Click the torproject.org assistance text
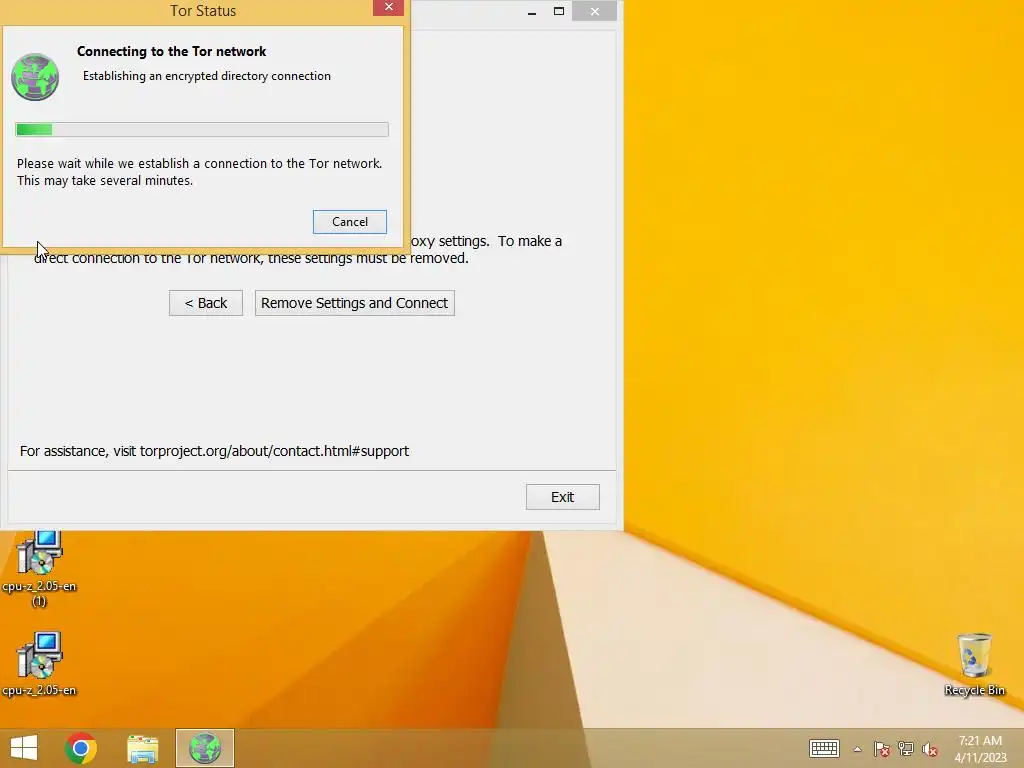Viewport: 1024px width, 768px height. 214,451
